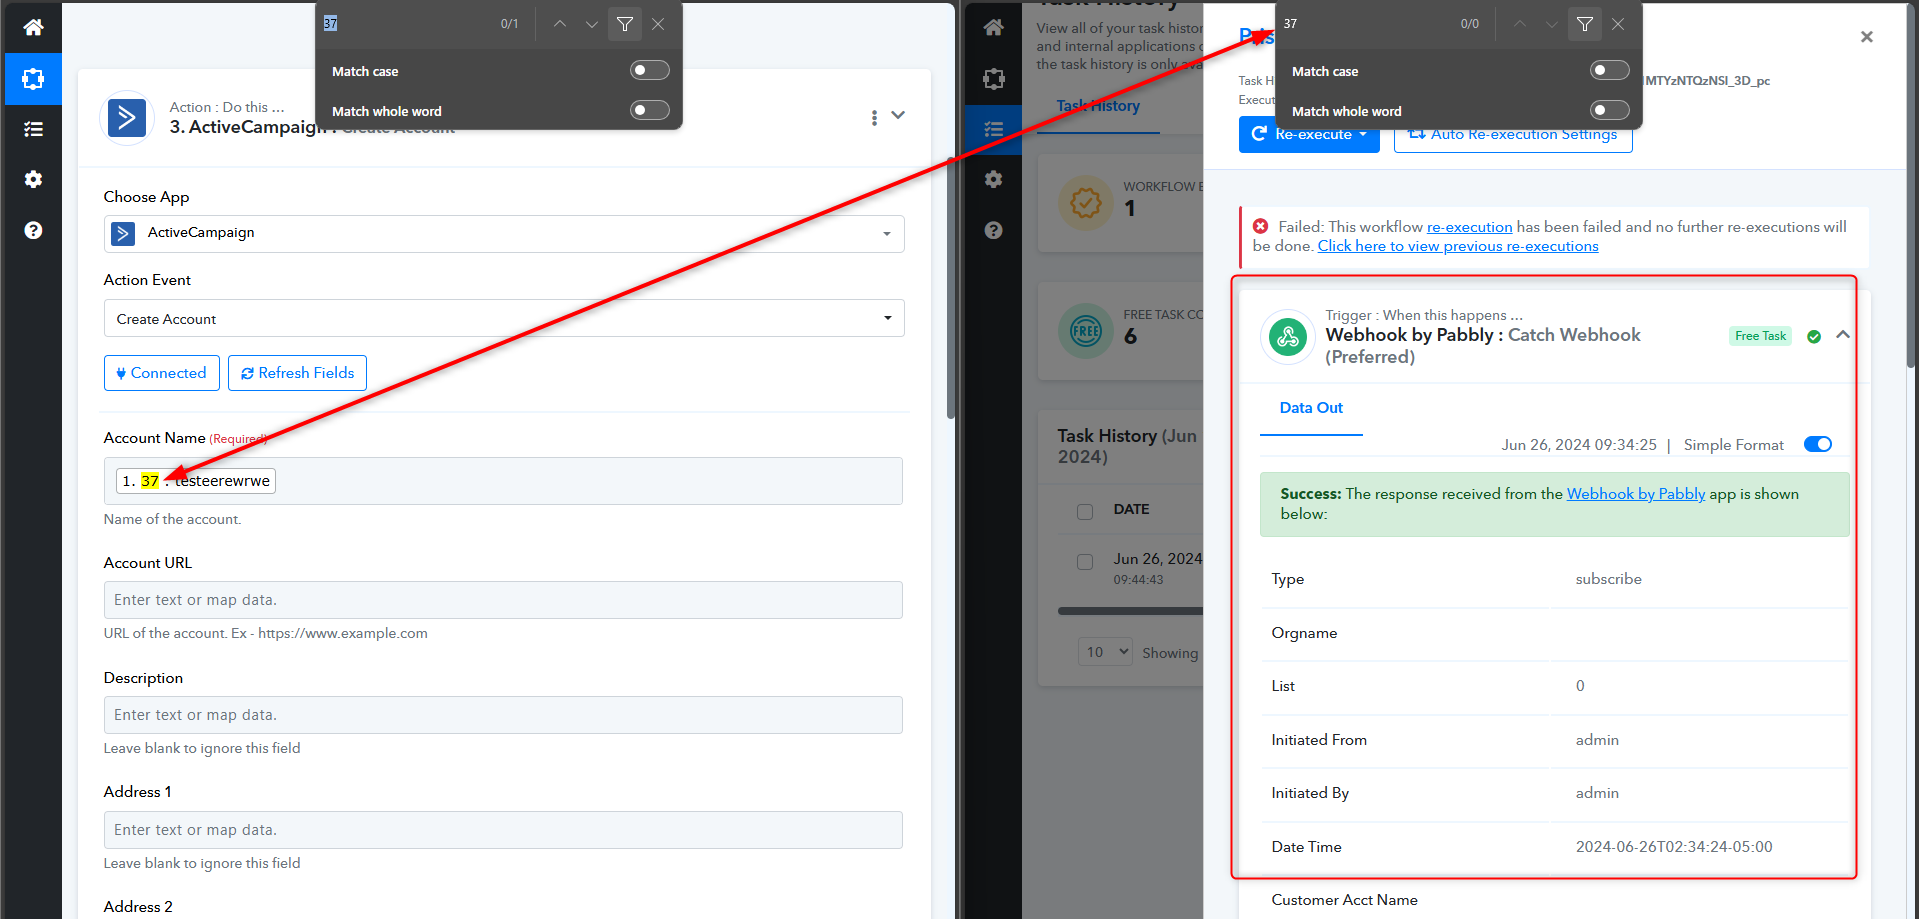Click the red failed status icon
The width and height of the screenshot is (1919, 919).
[x=1261, y=226]
